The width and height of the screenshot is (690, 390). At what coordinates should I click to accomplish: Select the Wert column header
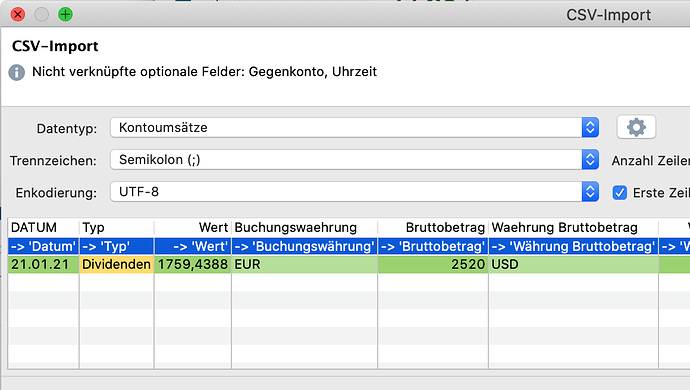coord(193,228)
